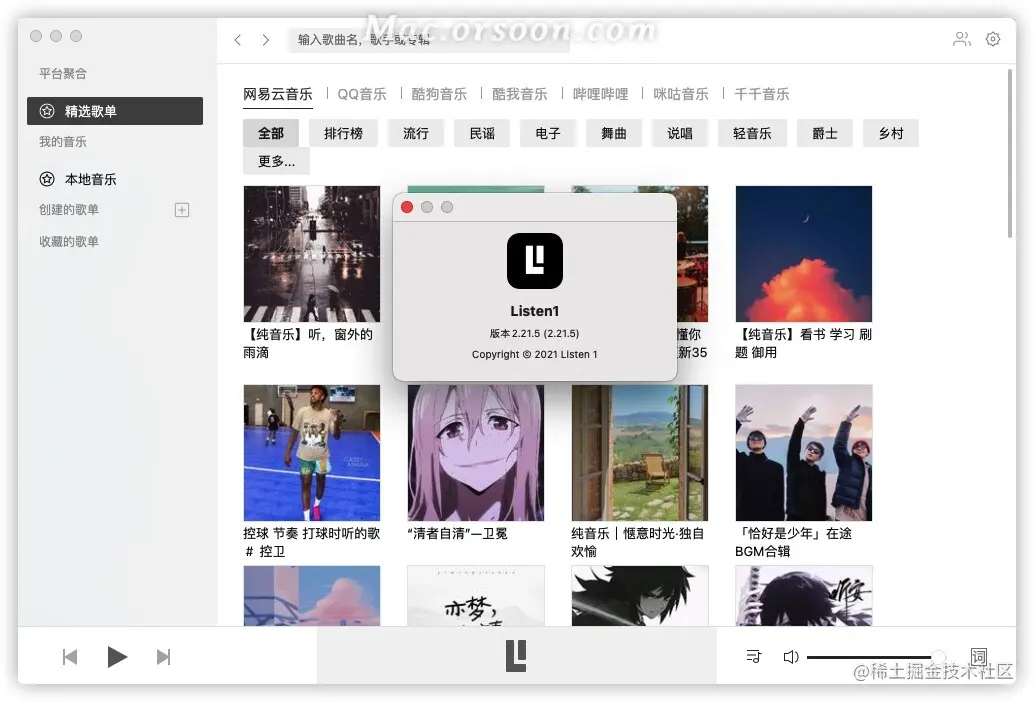Switch to the 咪咕音乐 tab
Viewport: 1034px width, 702px height.
[x=681, y=94]
